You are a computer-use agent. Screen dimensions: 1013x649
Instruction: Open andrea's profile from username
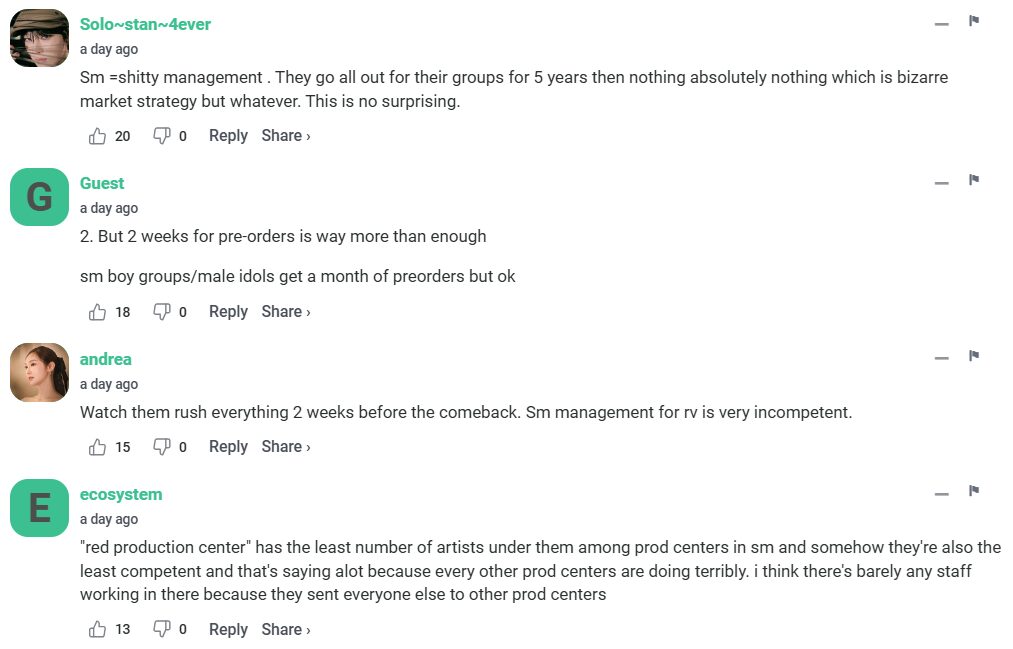coord(105,359)
